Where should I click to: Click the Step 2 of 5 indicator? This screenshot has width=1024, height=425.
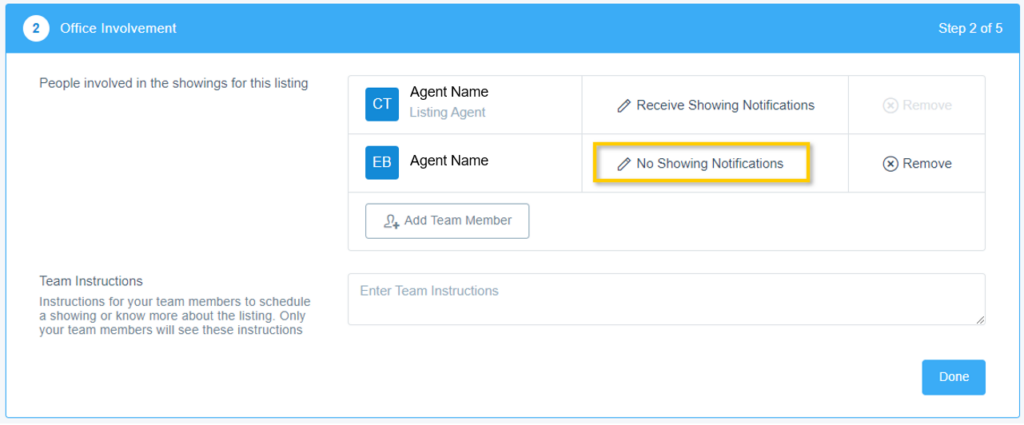point(970,28)
